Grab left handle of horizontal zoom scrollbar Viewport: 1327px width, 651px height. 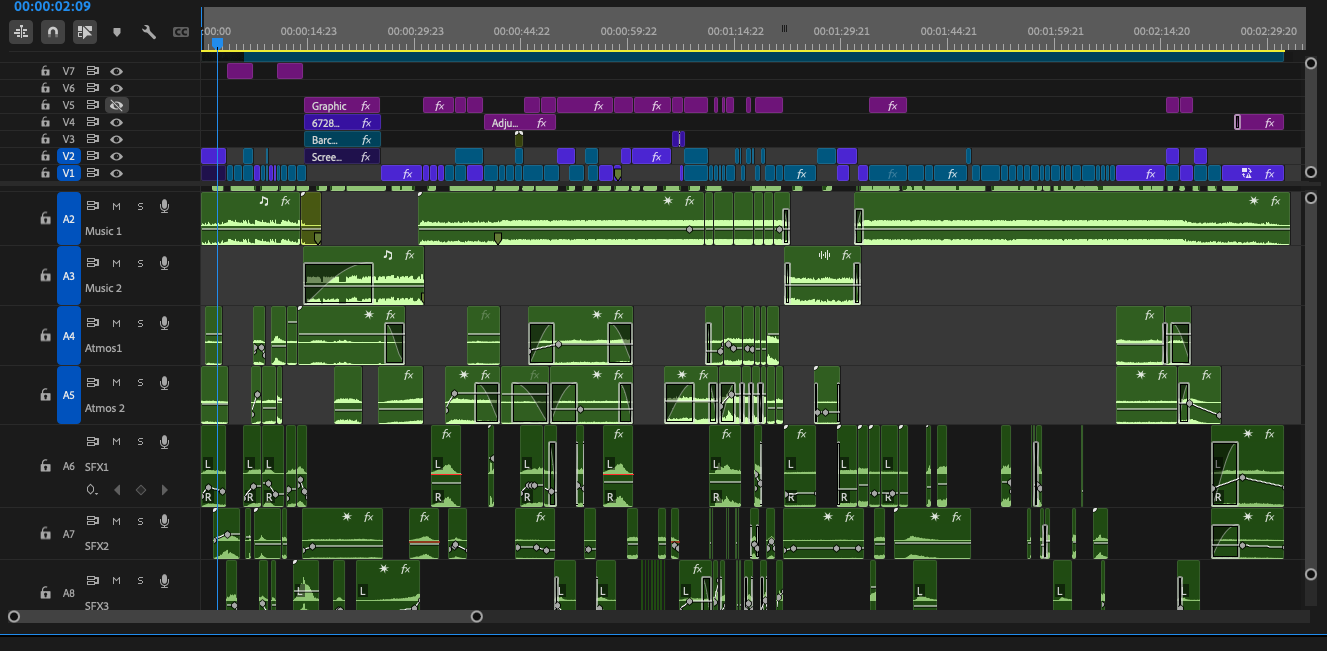pyautogui.click(x=13, y=616)
